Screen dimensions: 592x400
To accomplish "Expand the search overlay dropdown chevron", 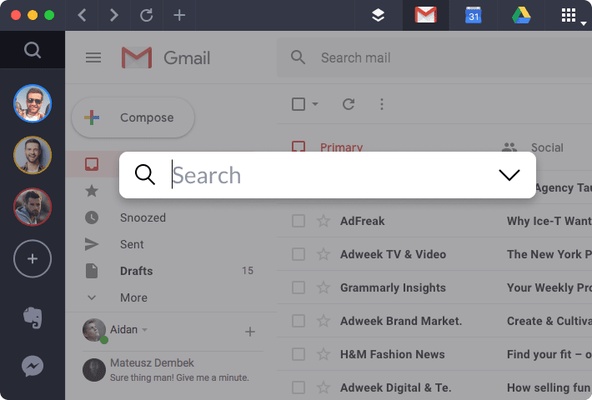I will point(509,175).
